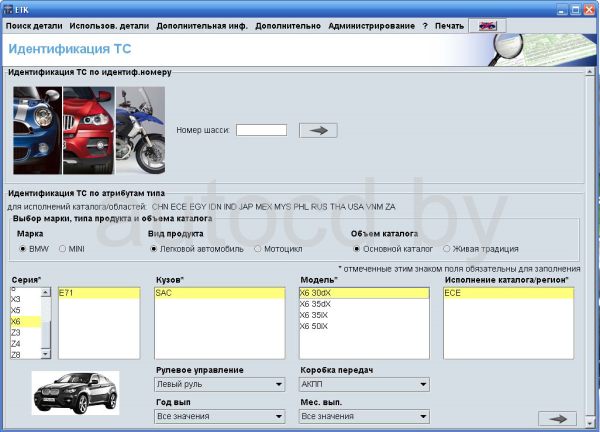Image resolution: width=600 pixels, height=432 pixels.
Task: Click the ETK application title icon
Action: pyautogui.click(x=8, y=10)
